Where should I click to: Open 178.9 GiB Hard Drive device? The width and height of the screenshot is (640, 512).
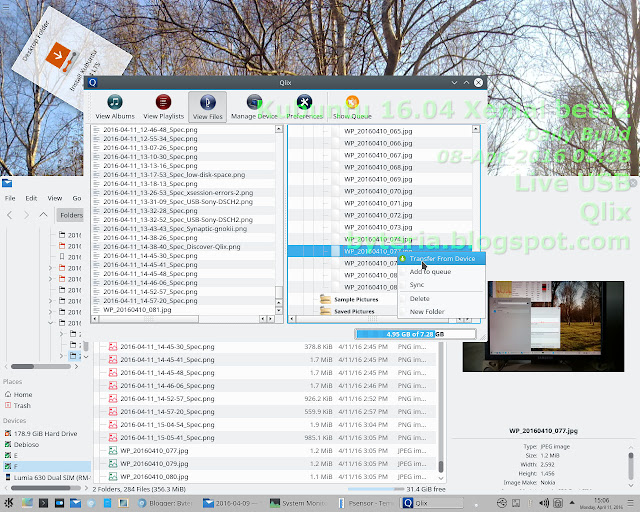tap(45, 434)
